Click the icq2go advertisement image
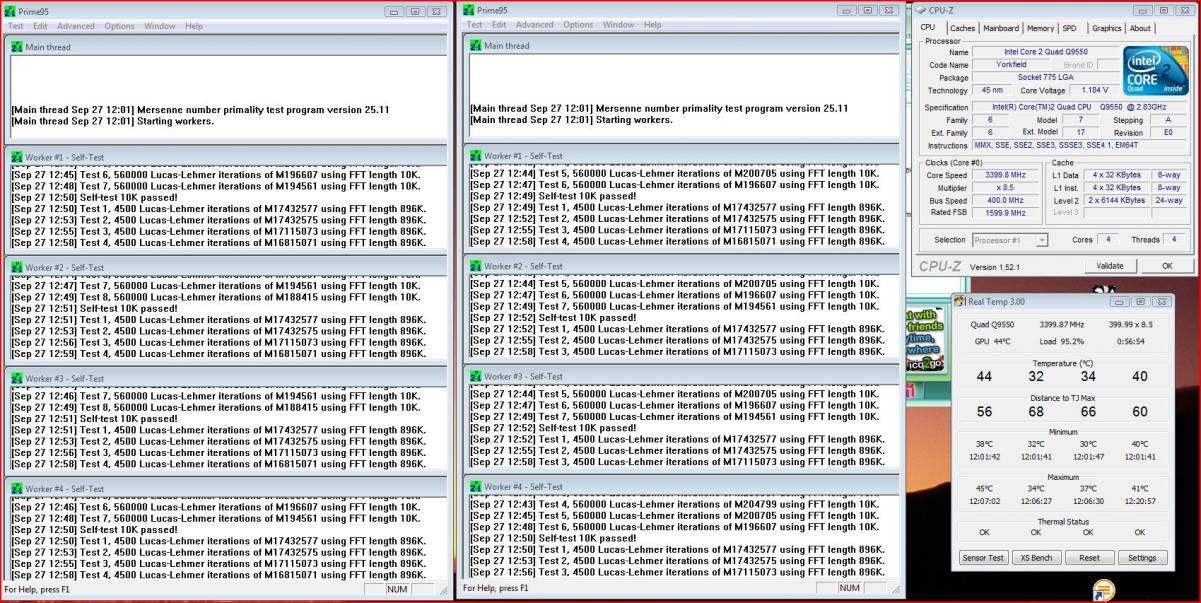This screenshot has height=603, width=1201. pyautogui.click(x=926, y=341)
